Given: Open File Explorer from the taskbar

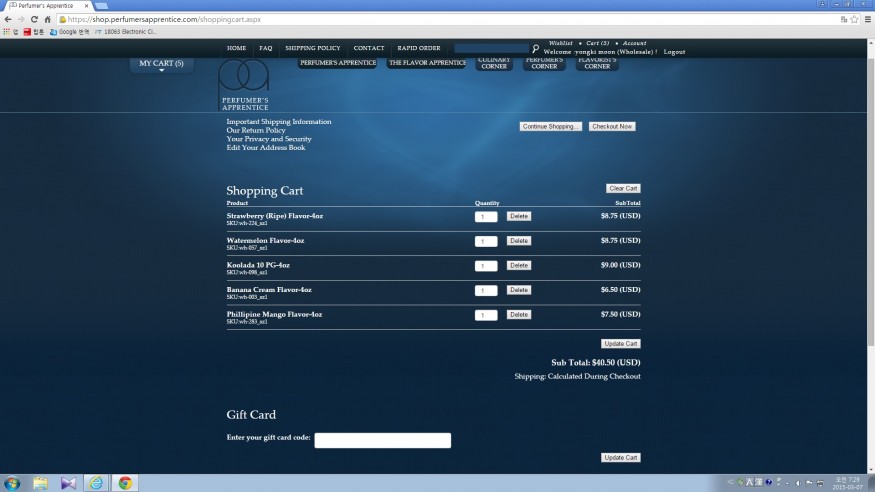Looking at the screenshot, I should (40, 483).
